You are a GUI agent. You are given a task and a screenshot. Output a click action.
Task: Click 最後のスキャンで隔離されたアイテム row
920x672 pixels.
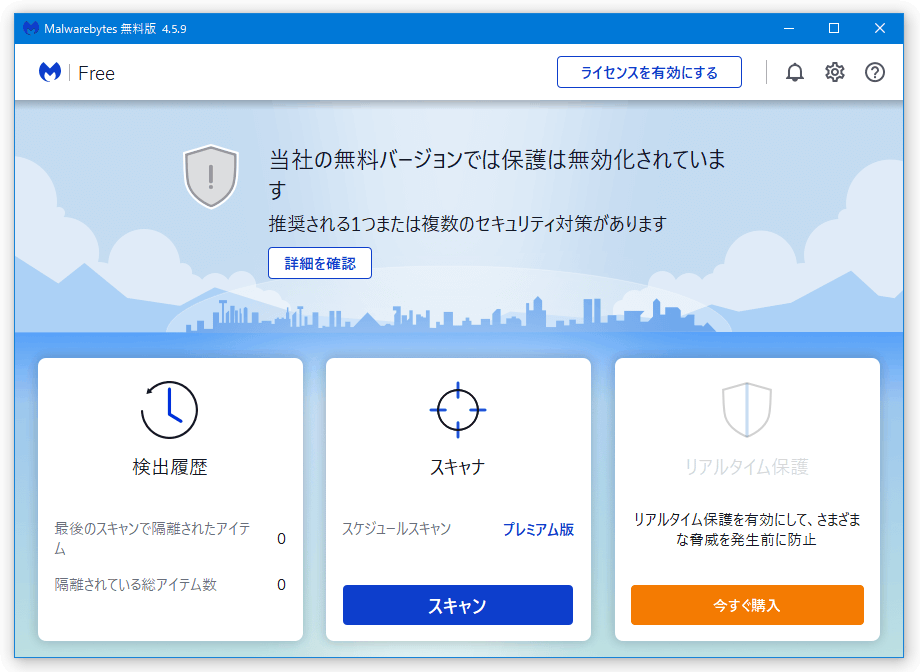point(170,539)
